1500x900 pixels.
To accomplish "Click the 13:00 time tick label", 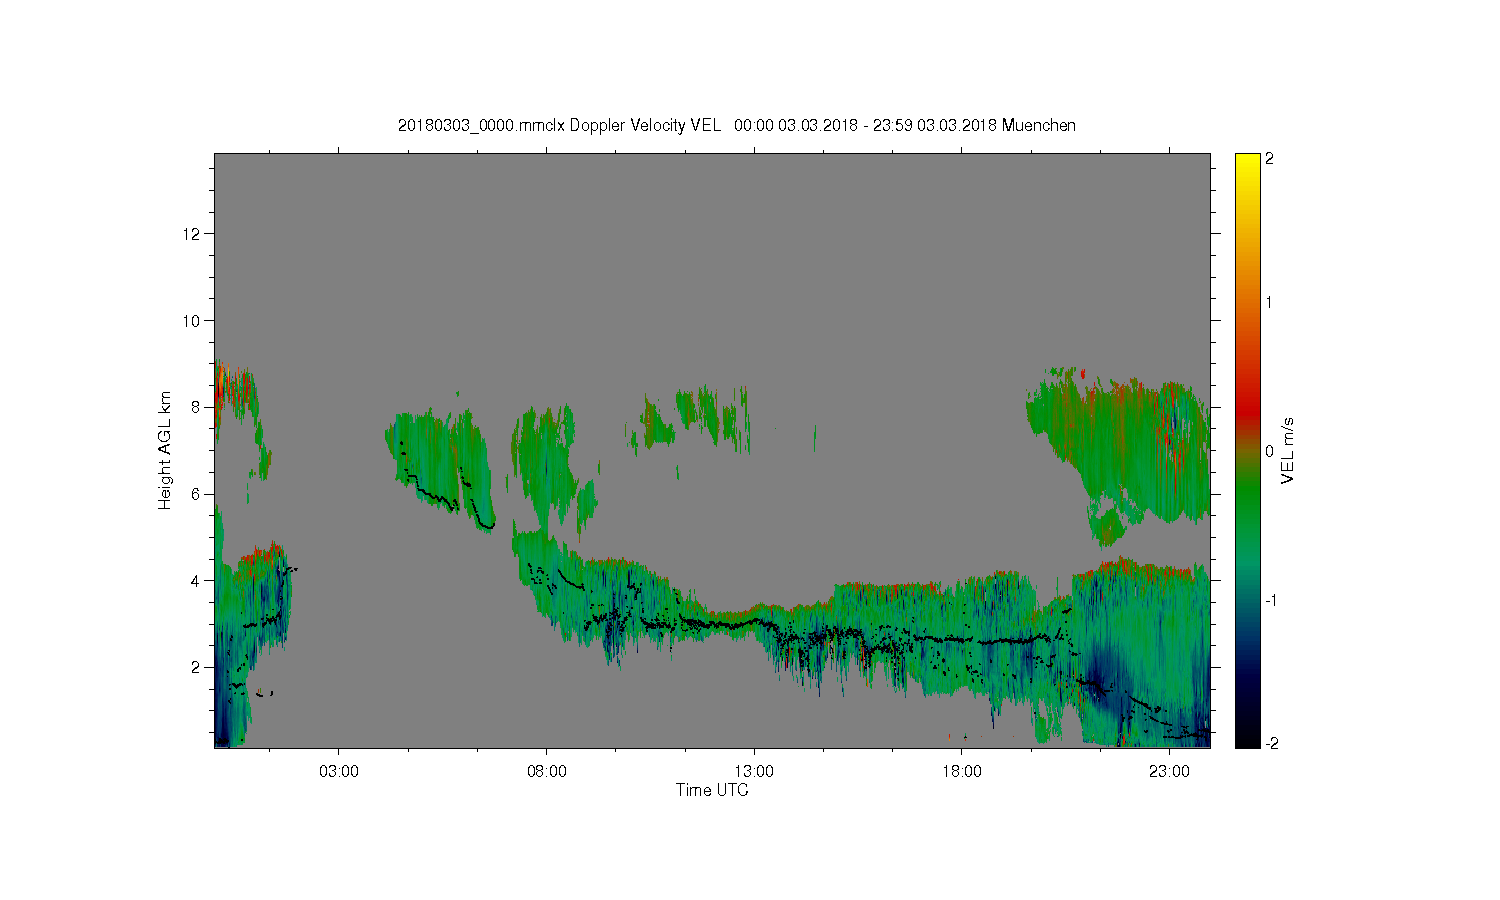I will click(x=754, y=772).
